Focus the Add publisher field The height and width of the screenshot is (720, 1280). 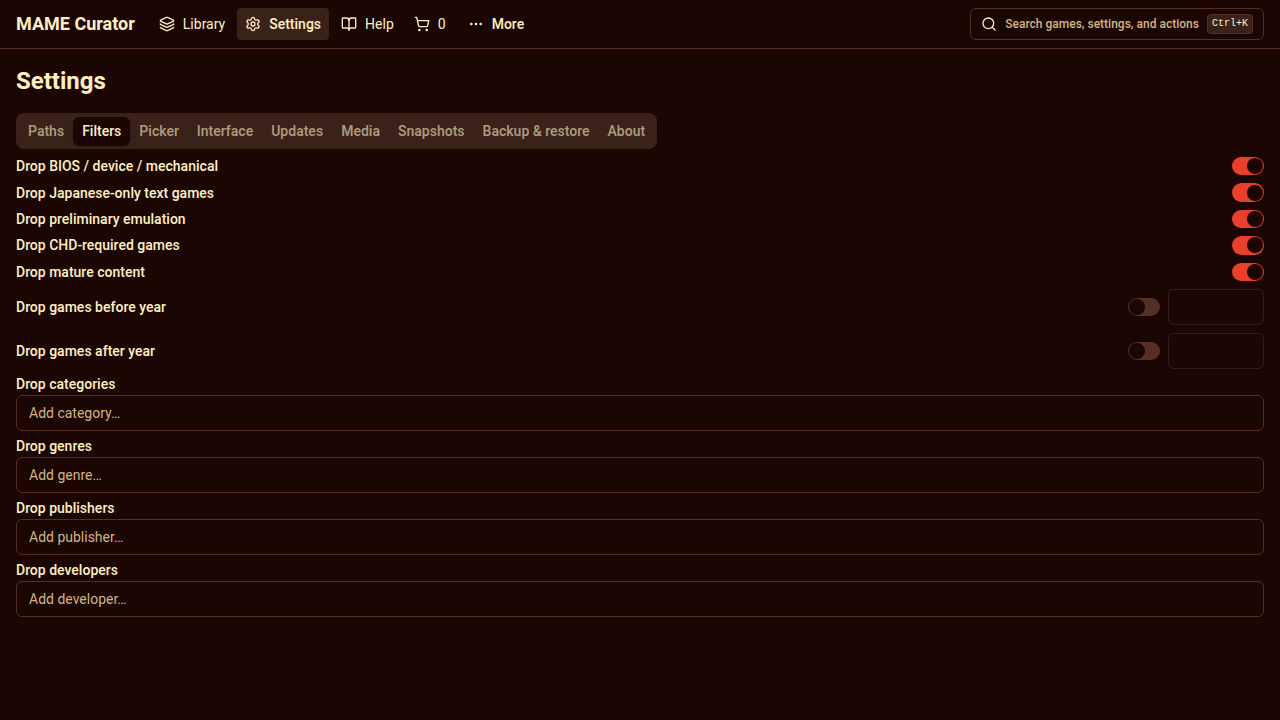640,537
